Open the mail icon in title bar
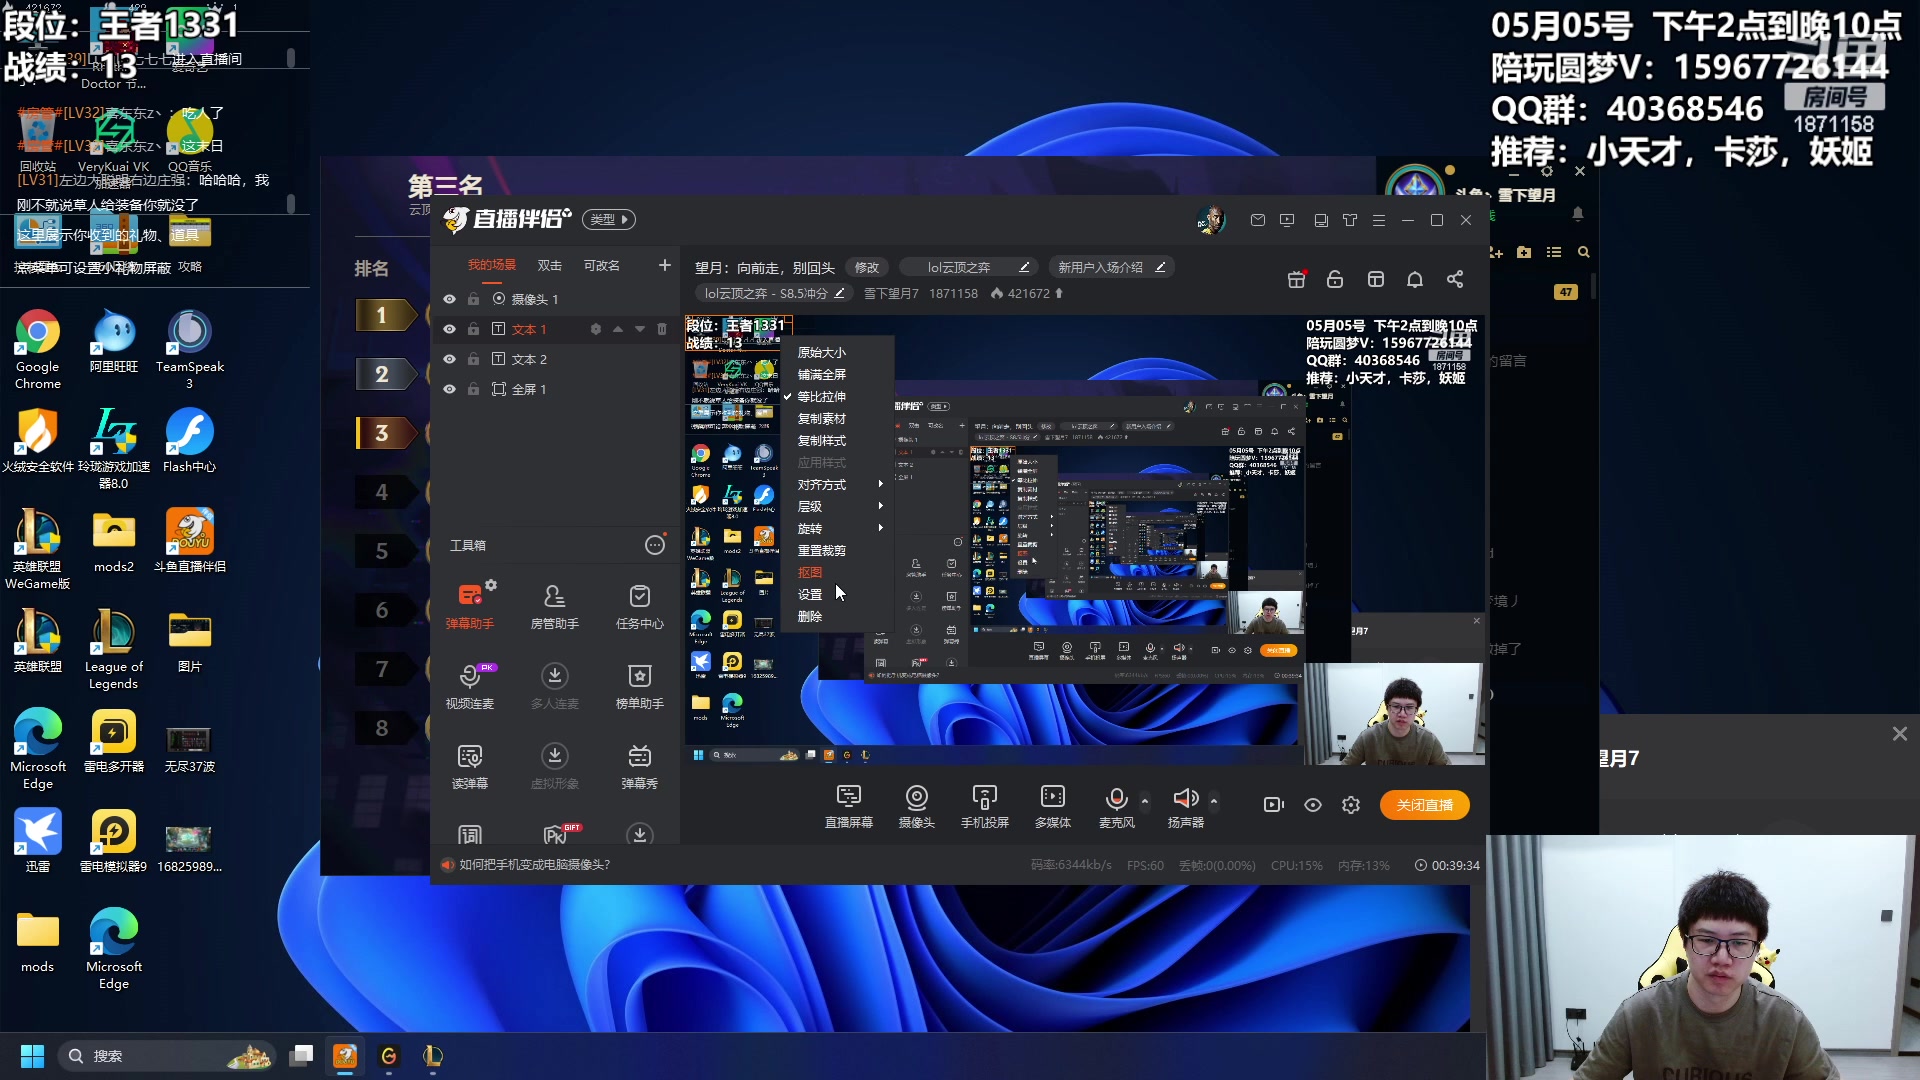Screen dimensions: 1920x1080 coord(1258,220)
